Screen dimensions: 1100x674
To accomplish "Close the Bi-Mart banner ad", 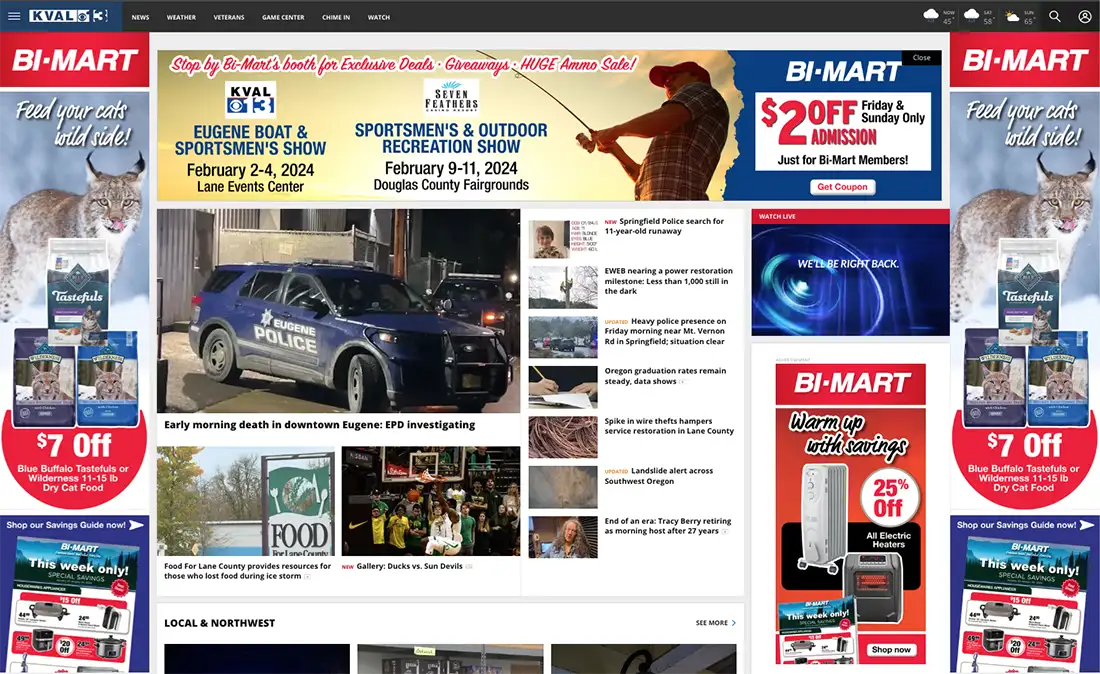I will point(922,58).
